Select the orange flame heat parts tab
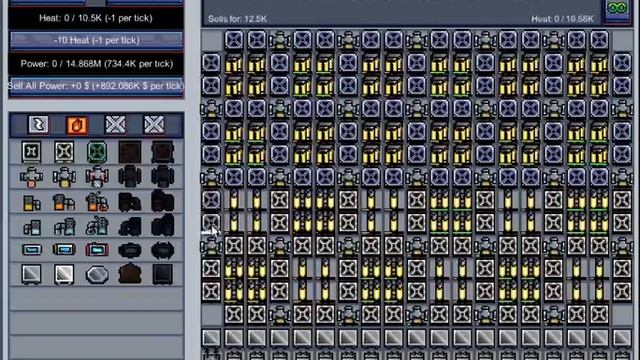Image resolution: width=640 pixels, height=360 pixels. point(77,124)
